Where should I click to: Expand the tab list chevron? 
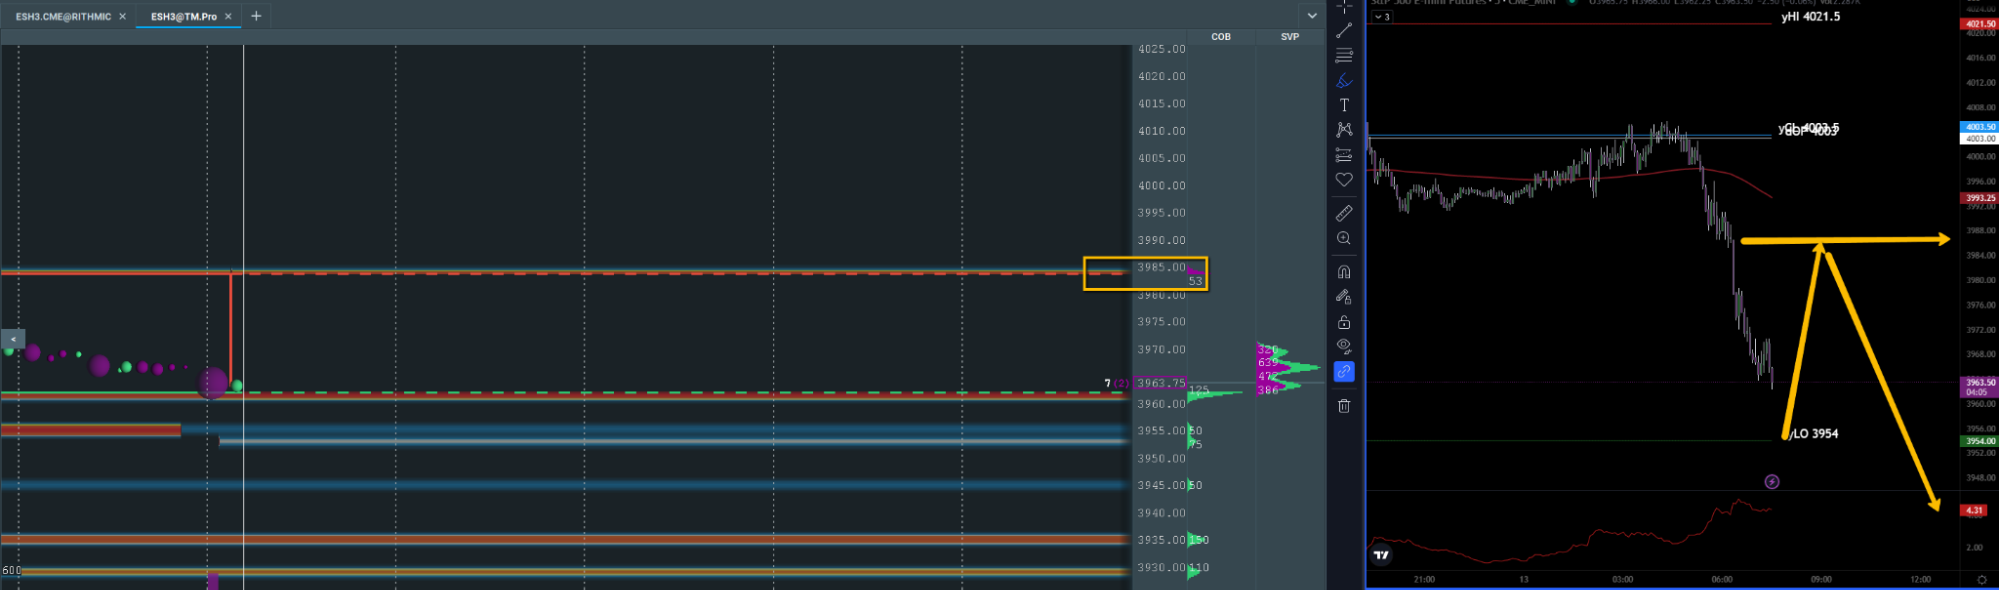click(1312, 16)
